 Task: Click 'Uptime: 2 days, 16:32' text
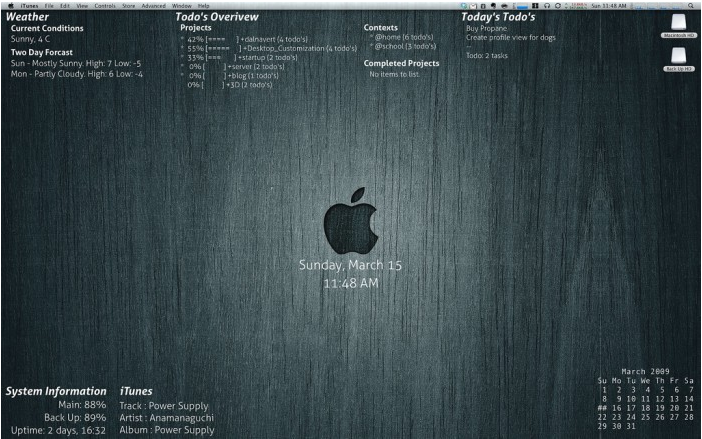tap(58, 430)
